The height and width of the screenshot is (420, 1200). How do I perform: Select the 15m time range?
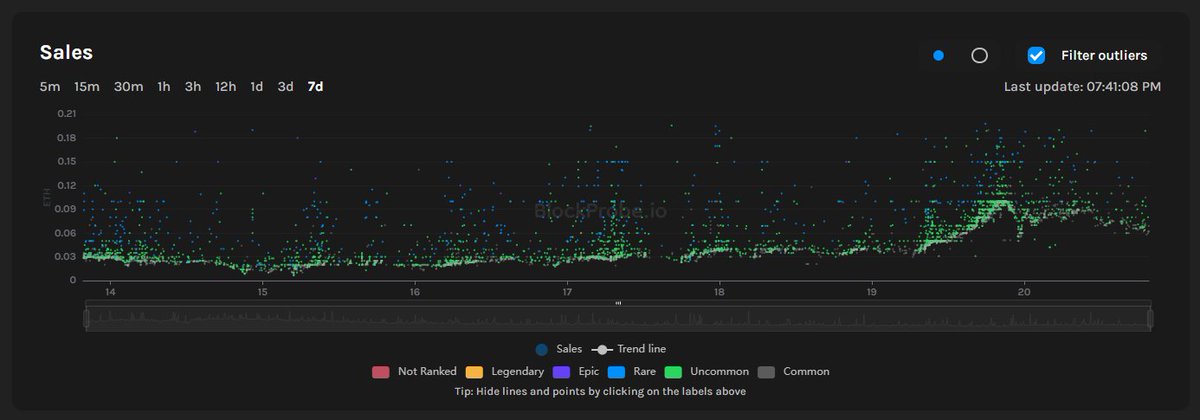87,87
